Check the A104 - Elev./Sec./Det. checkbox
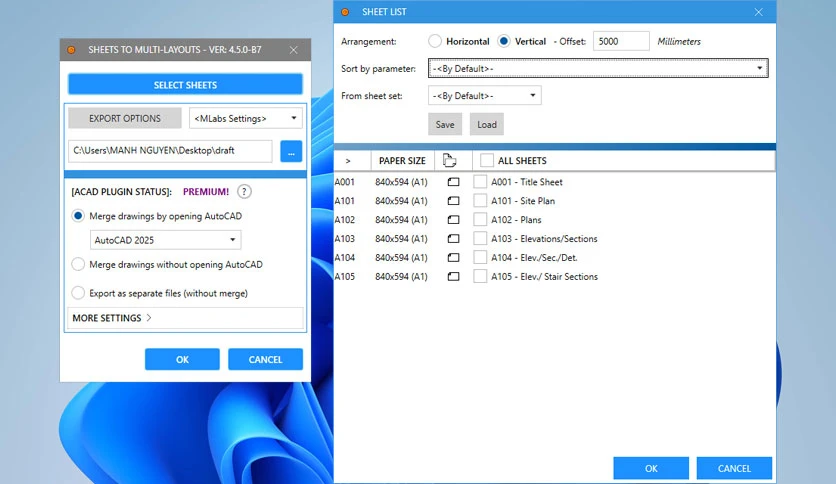 point(480,257)
